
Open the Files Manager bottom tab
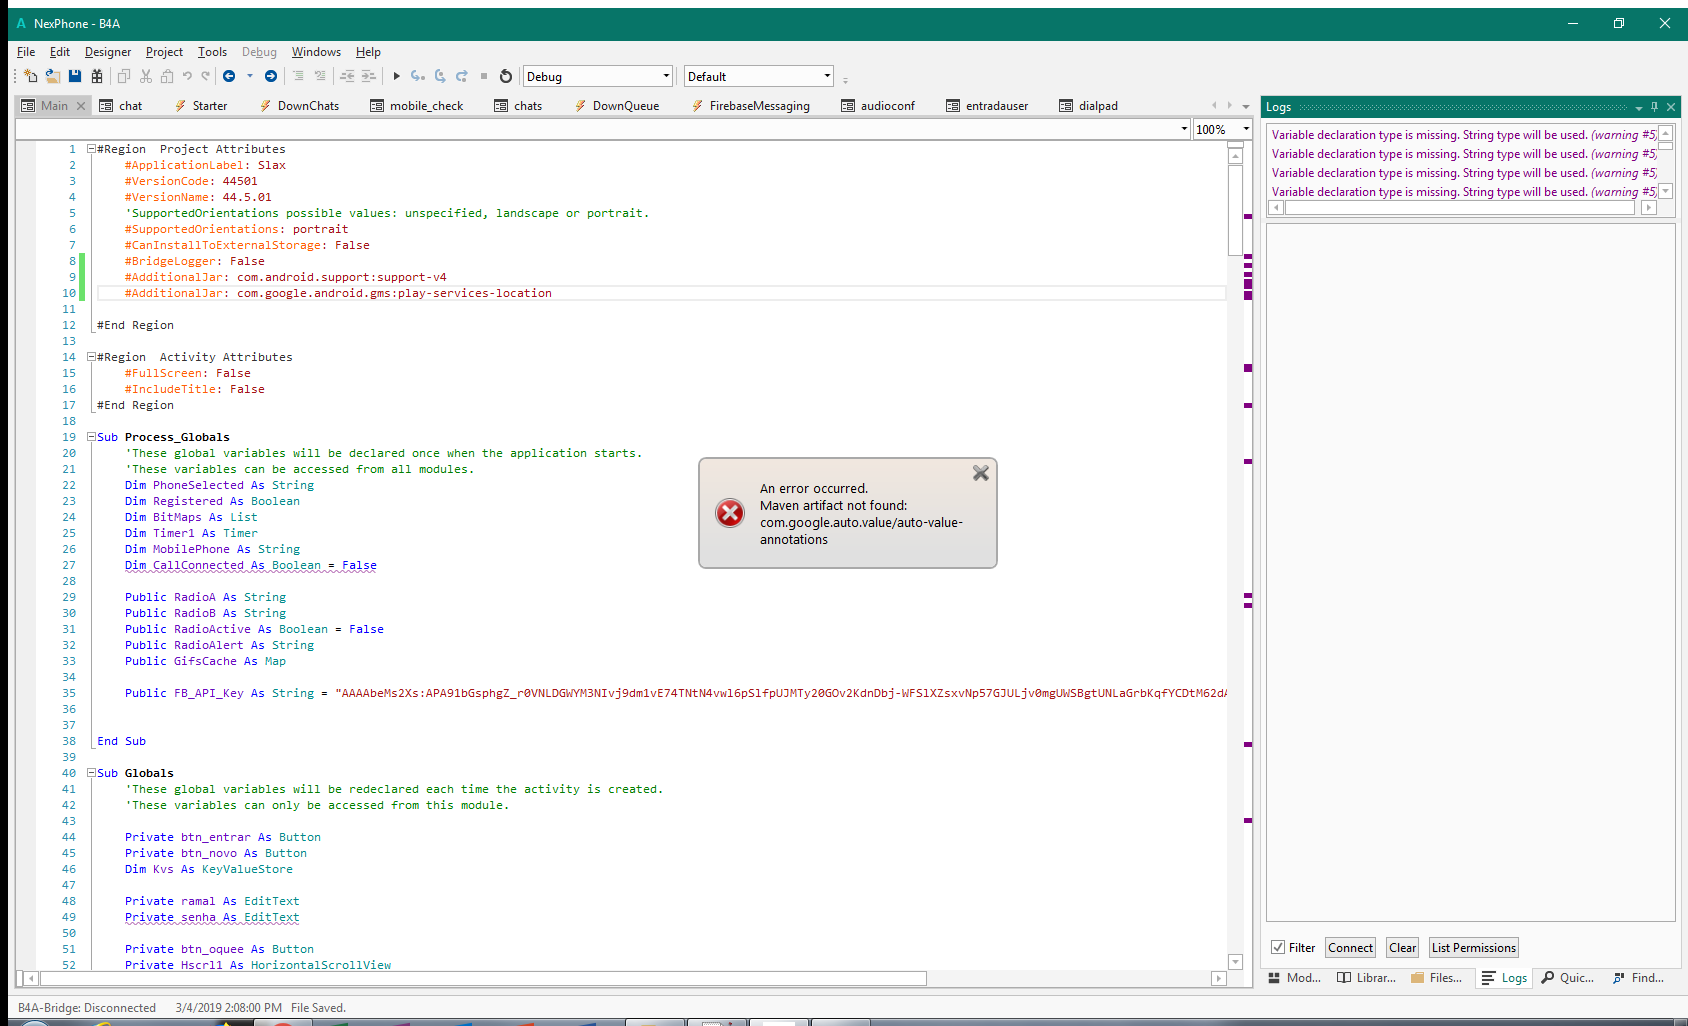(1436, 978)
